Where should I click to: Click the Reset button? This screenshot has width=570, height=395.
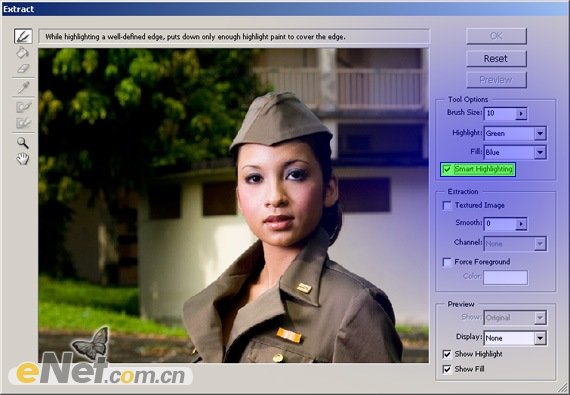click(496, 59)
